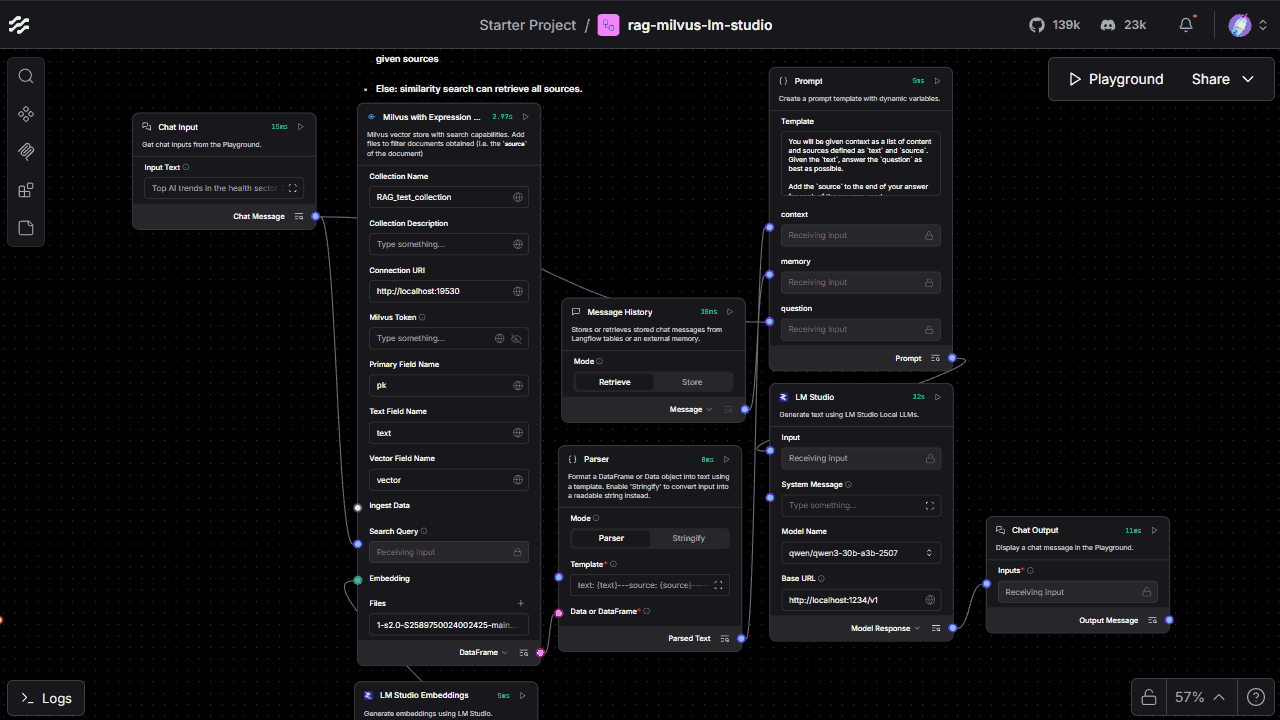Toggle Milvus Token visibility eye icon
The image size is (1280, 720).
pos(516,339)
